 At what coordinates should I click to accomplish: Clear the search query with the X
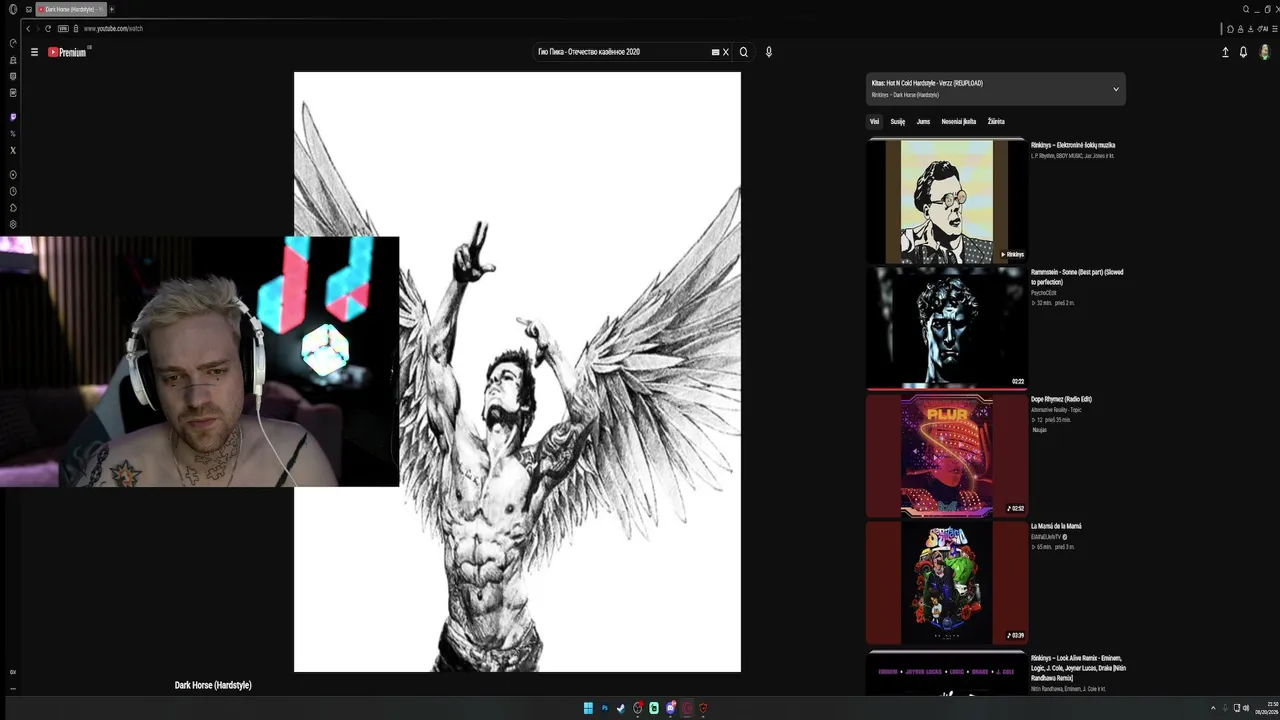[726, 52]
